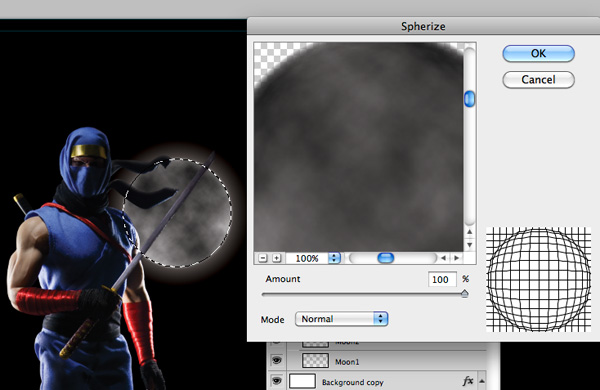
Task: Zoom out preview with minus button
Action: pyautogui.click(x=262, y=258)
